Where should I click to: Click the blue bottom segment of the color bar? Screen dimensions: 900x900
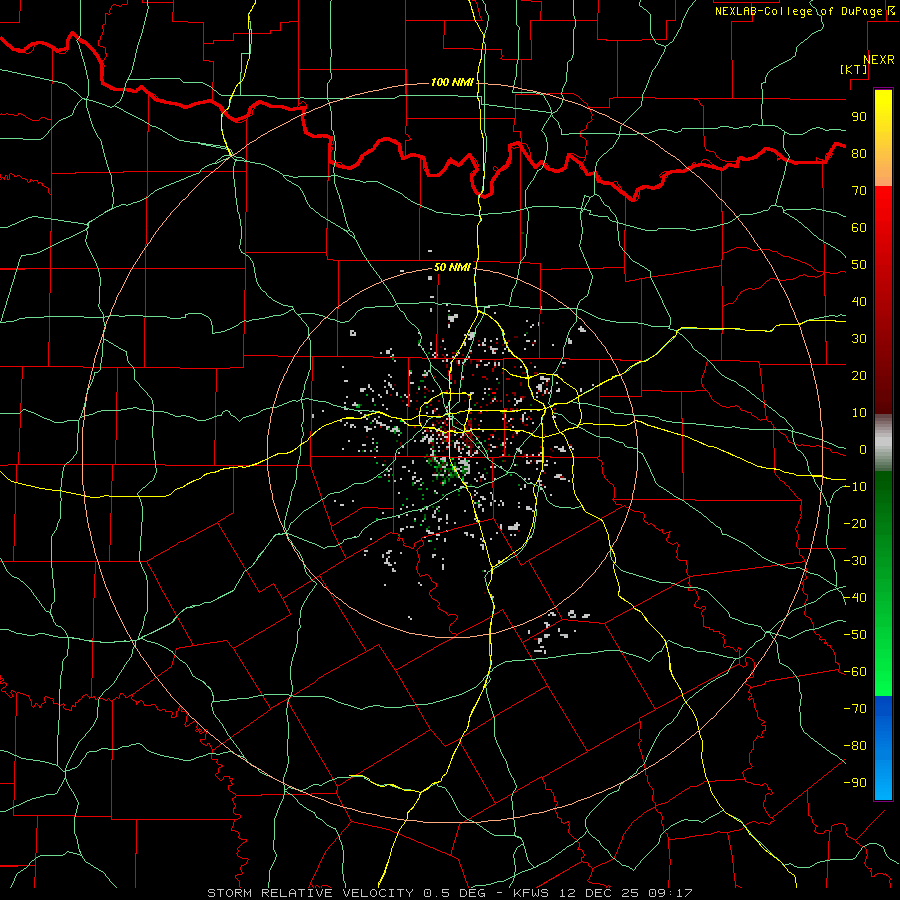pyautogui.click(x=883, y=748)
